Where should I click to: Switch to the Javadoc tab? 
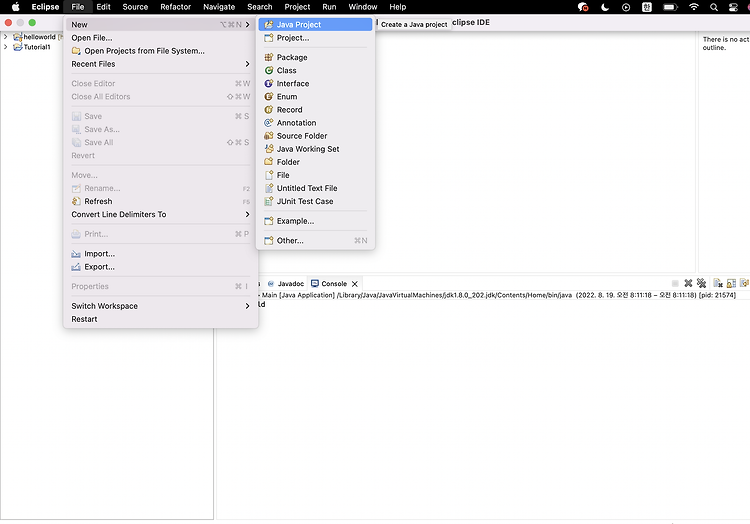(286, 284)
